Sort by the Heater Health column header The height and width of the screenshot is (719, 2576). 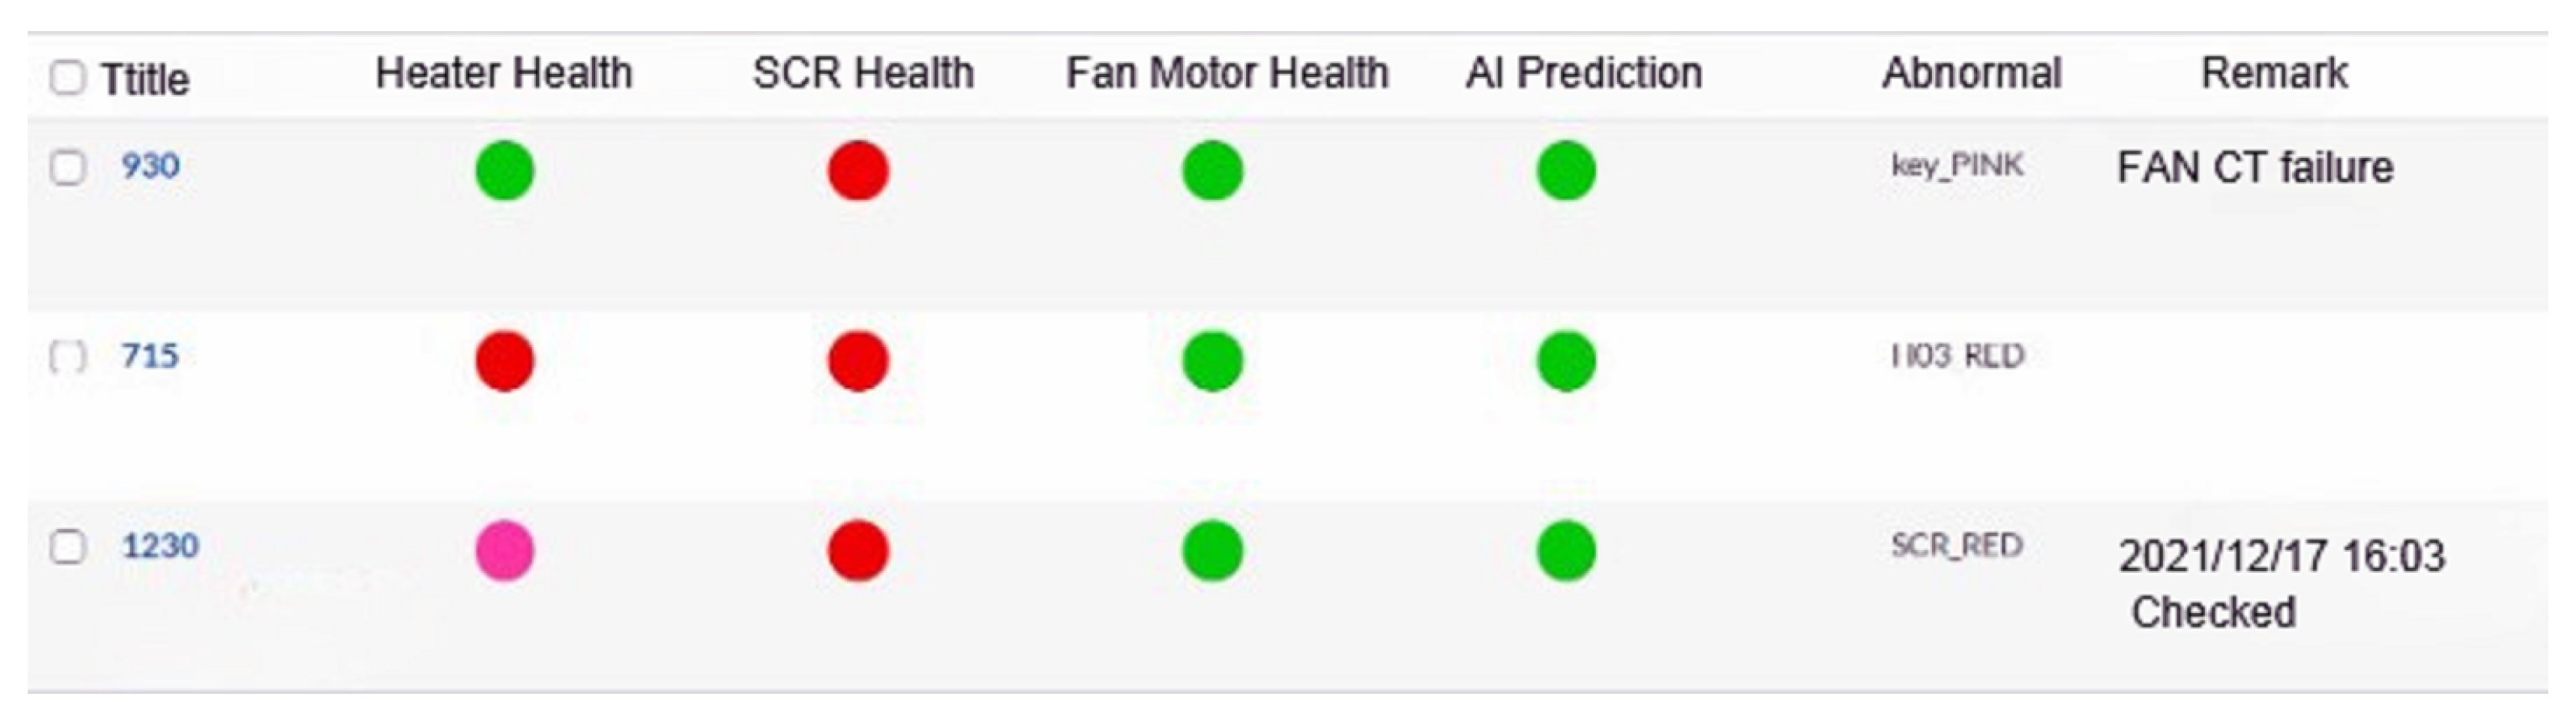(503, 73)
